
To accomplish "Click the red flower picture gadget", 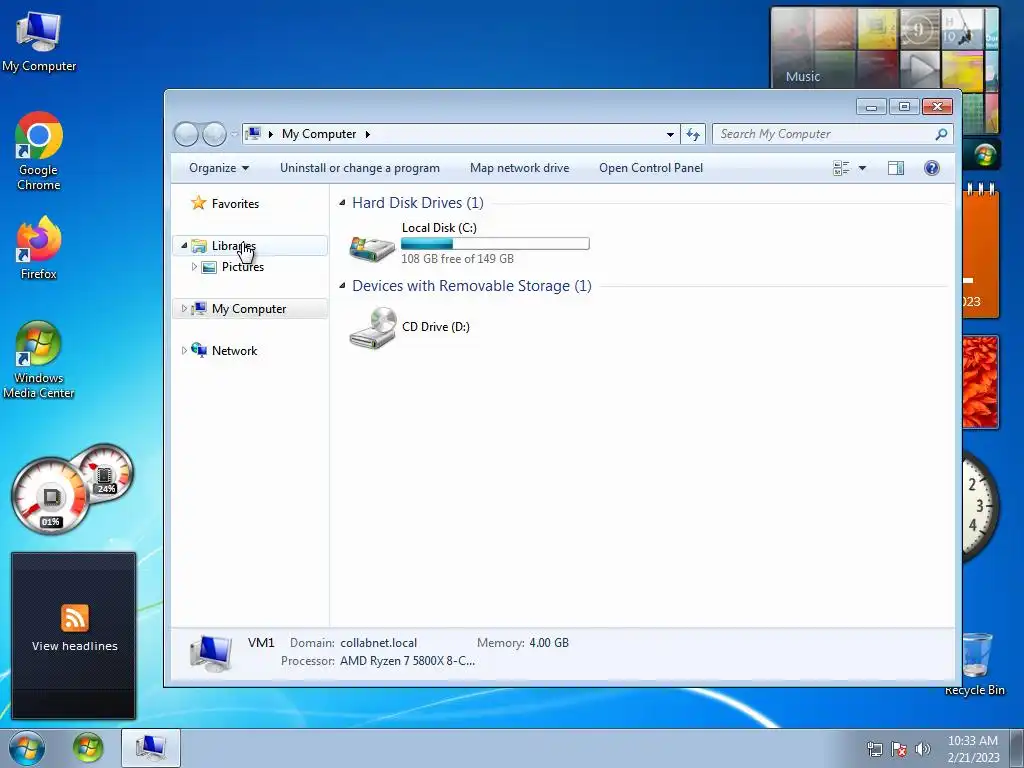I will pos(980,382).
